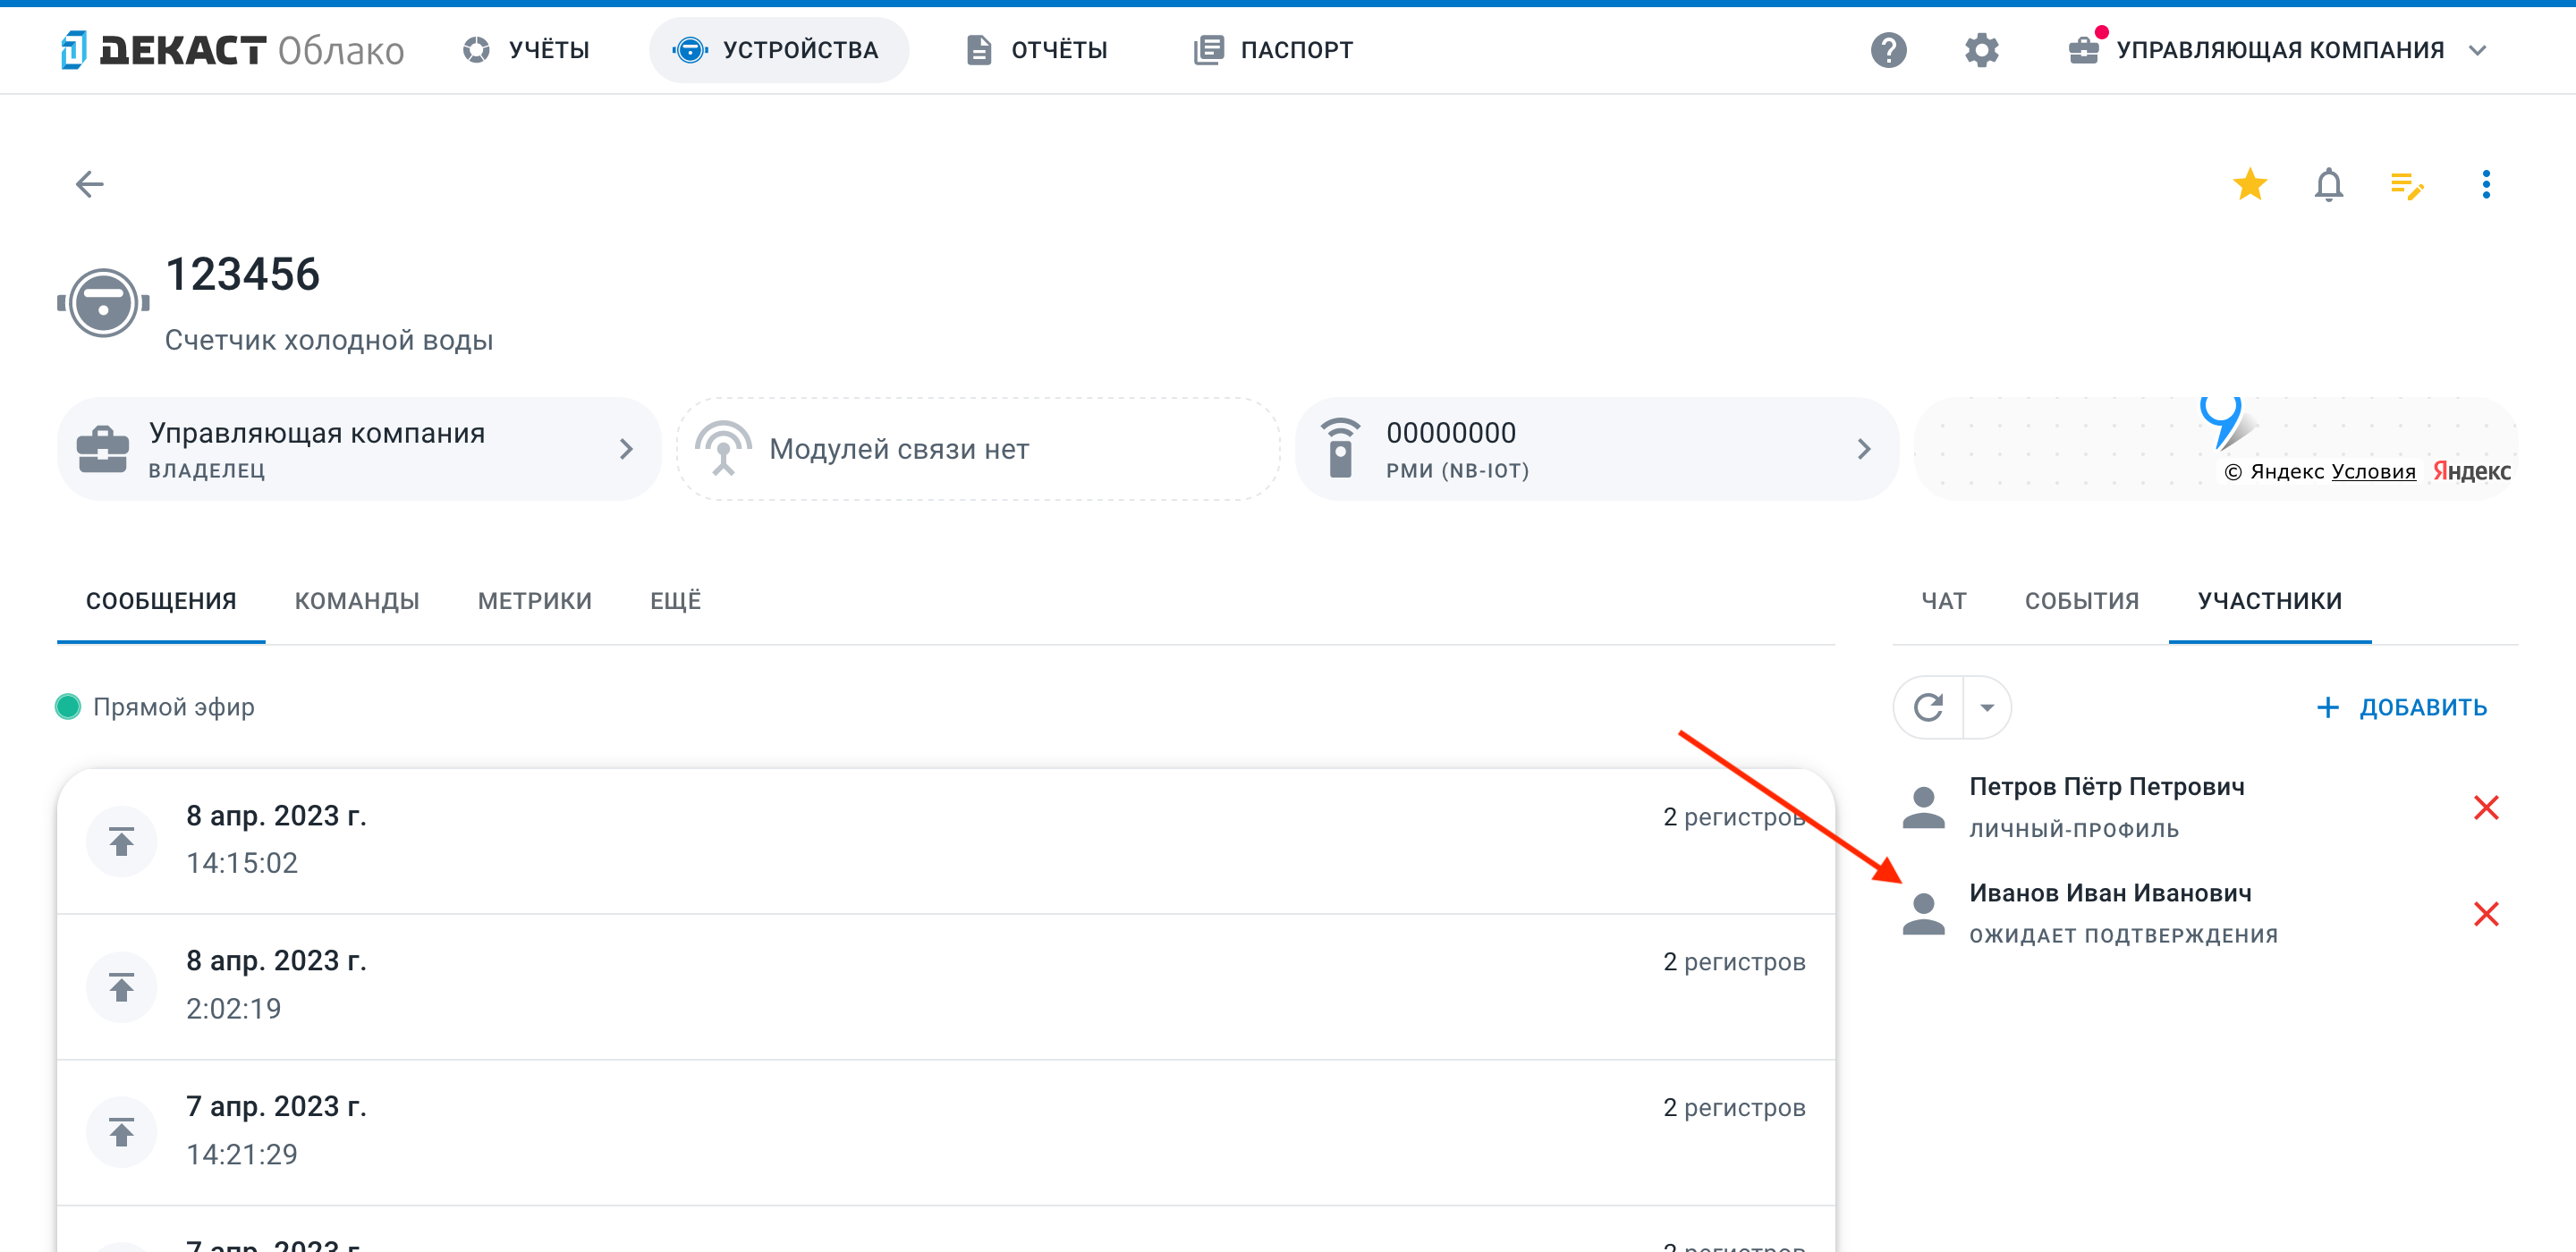Remove participant Петров Пётр Петрович

[x=2486, y=807]
